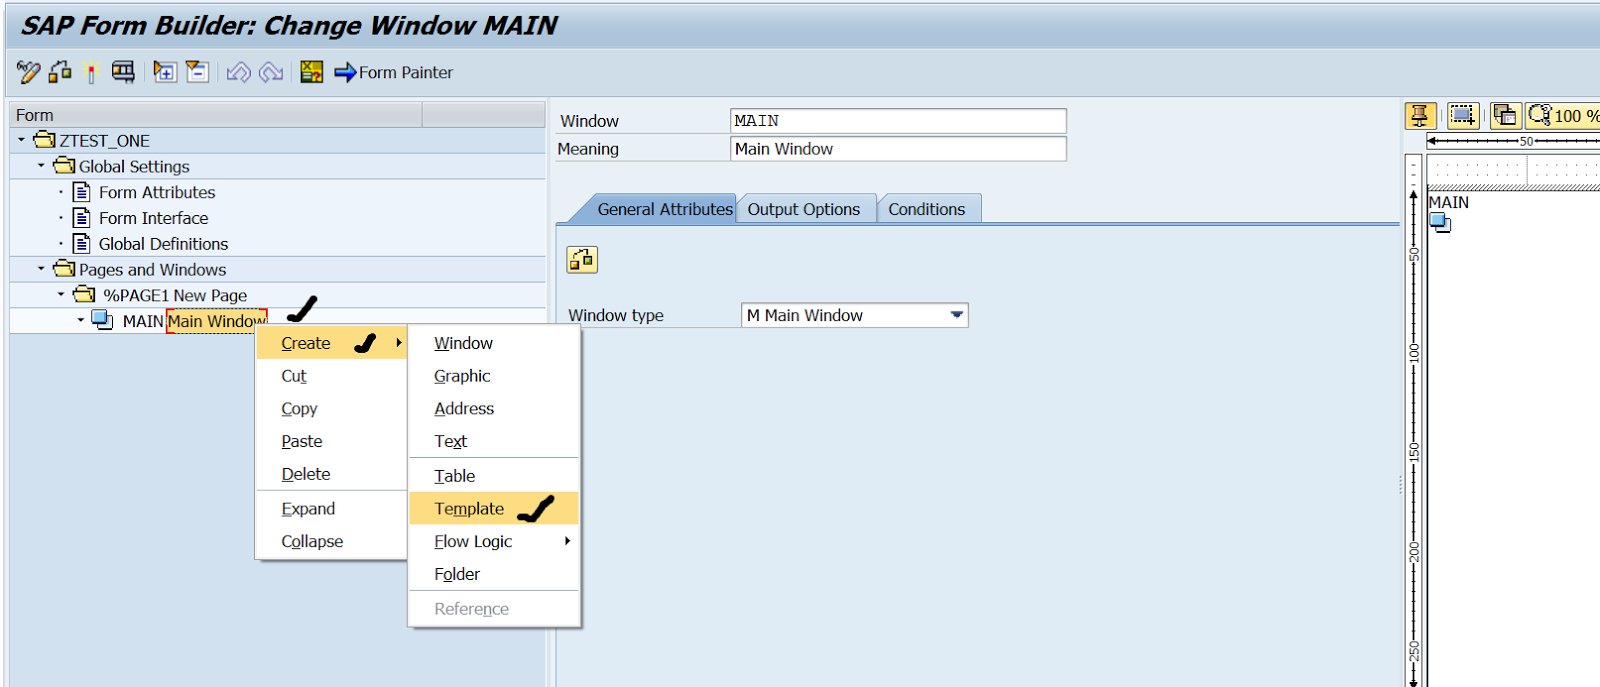Collapse the MAIN Main Window node
This screenshot has width=1600, height=687.
click(x=81, y=321)
